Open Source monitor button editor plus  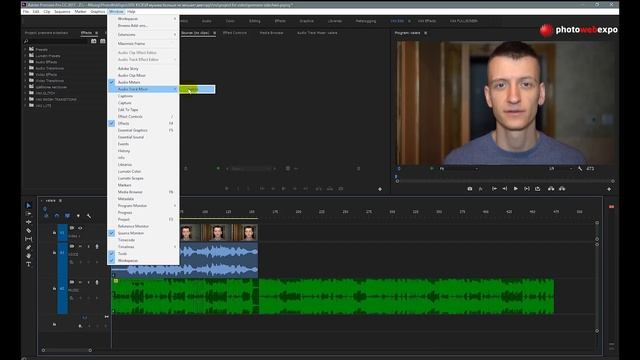(380, 189)
